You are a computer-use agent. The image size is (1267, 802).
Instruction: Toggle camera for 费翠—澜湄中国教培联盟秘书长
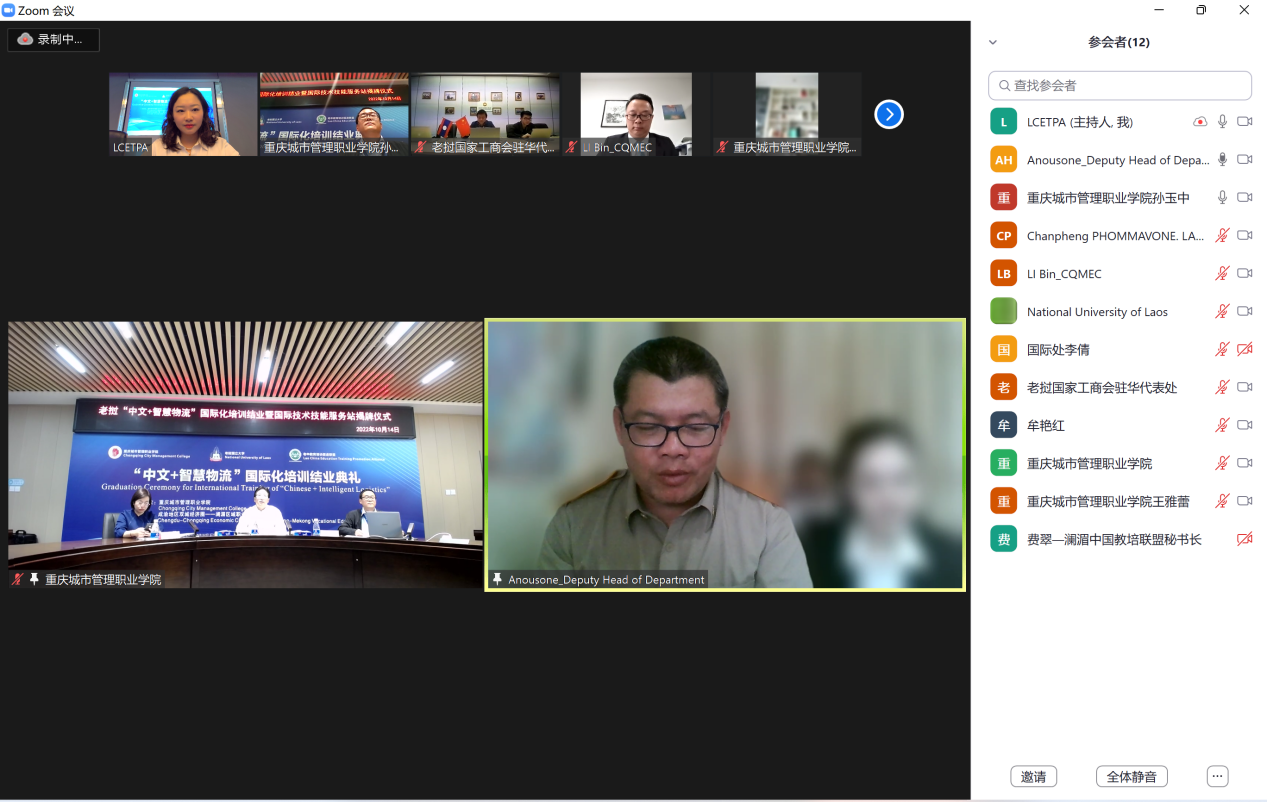tap(1244, 539)
